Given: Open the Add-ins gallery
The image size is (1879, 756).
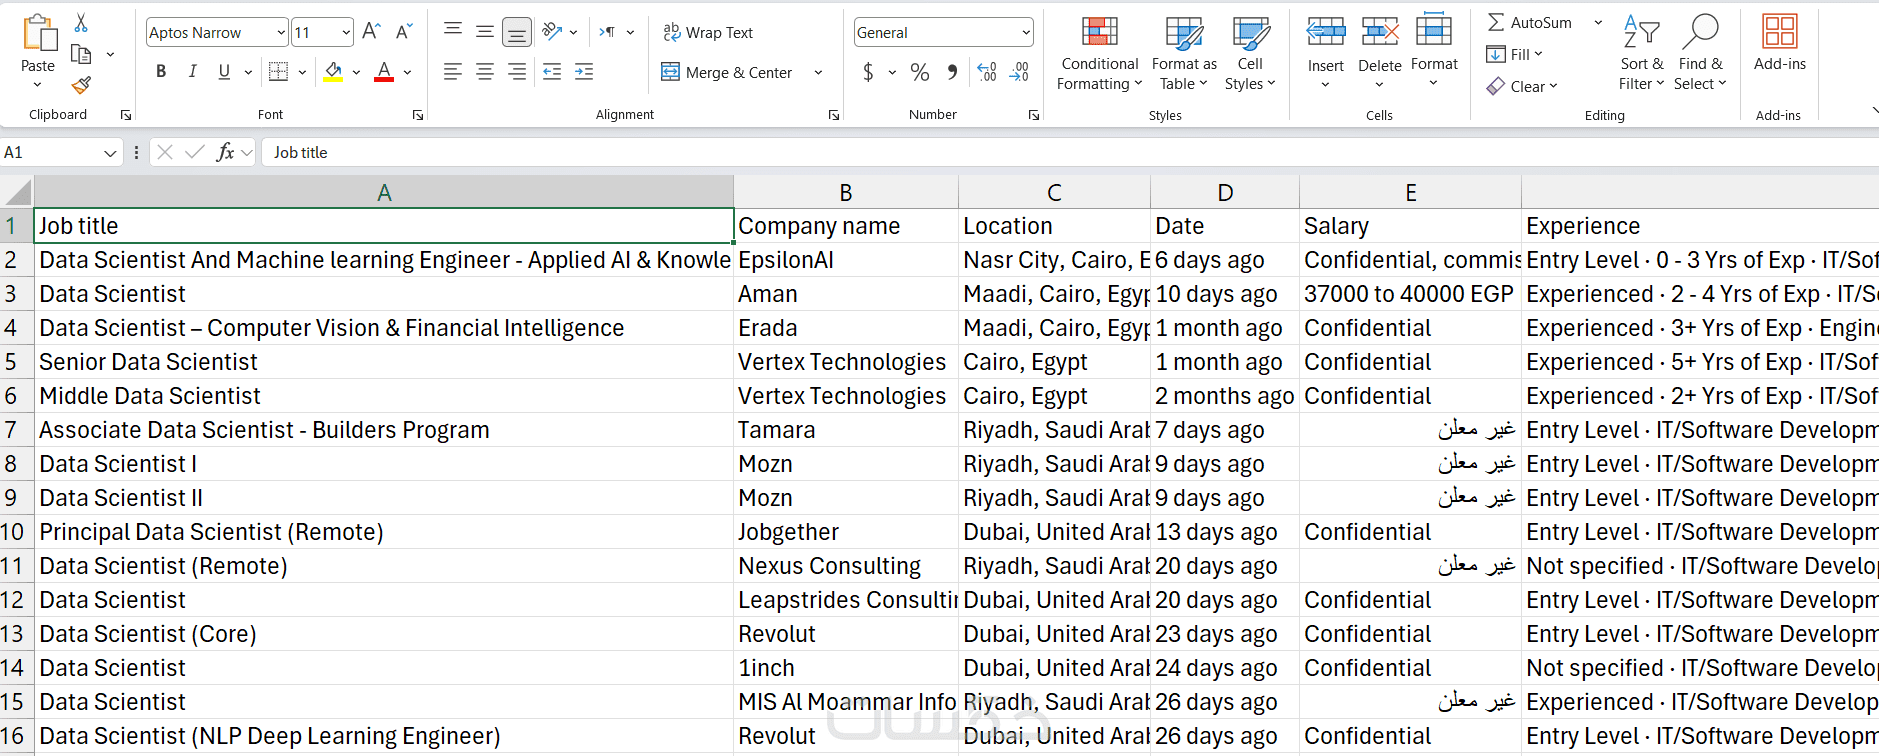Looking at the screenshot, I should (x=1780, y=42).
